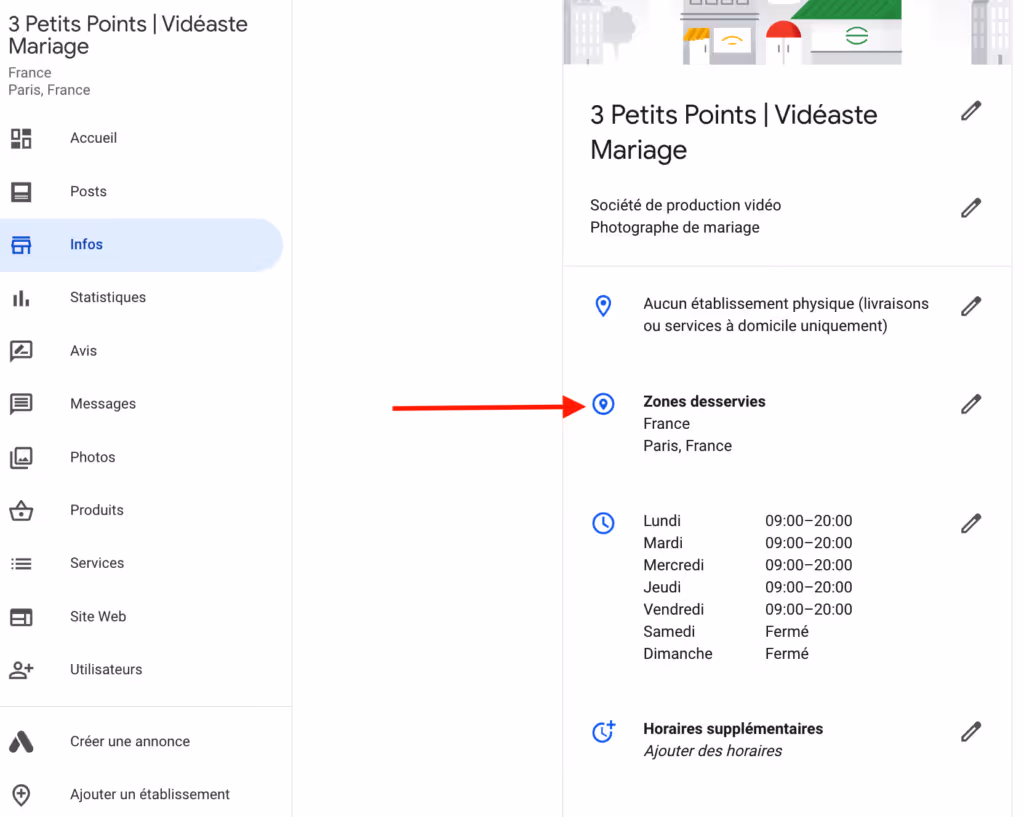Click the Produits basket icon
This screenshot has width=1024, height=817.
point(21,511)
